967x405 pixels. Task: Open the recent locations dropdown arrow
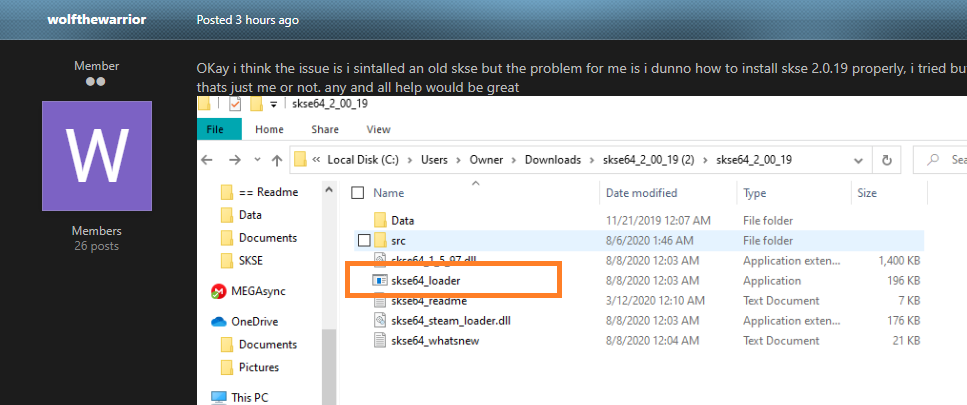[x=258, y=160]
